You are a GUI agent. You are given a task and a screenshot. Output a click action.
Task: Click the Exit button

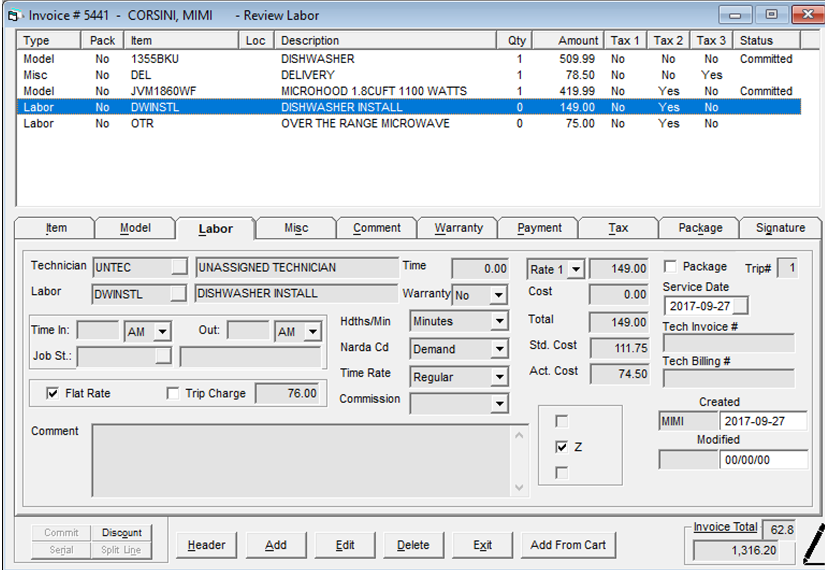click(482, 545)
